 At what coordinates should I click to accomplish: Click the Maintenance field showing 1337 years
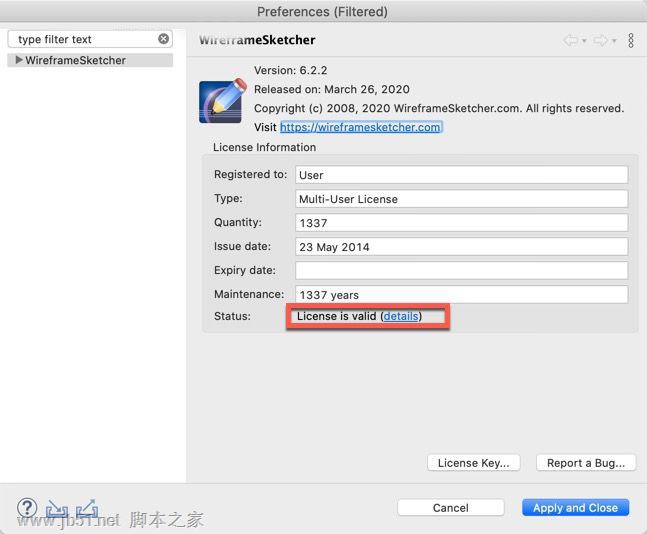[x=462, y=295]
